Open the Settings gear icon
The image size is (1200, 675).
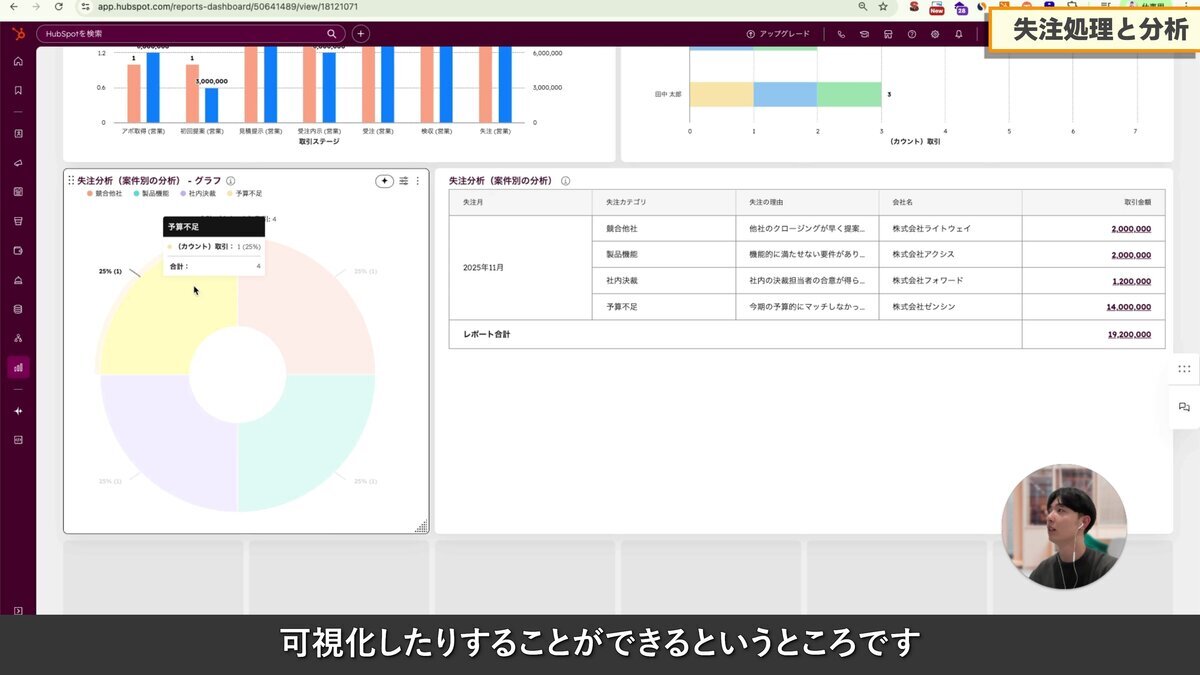(x=935, y=33)
